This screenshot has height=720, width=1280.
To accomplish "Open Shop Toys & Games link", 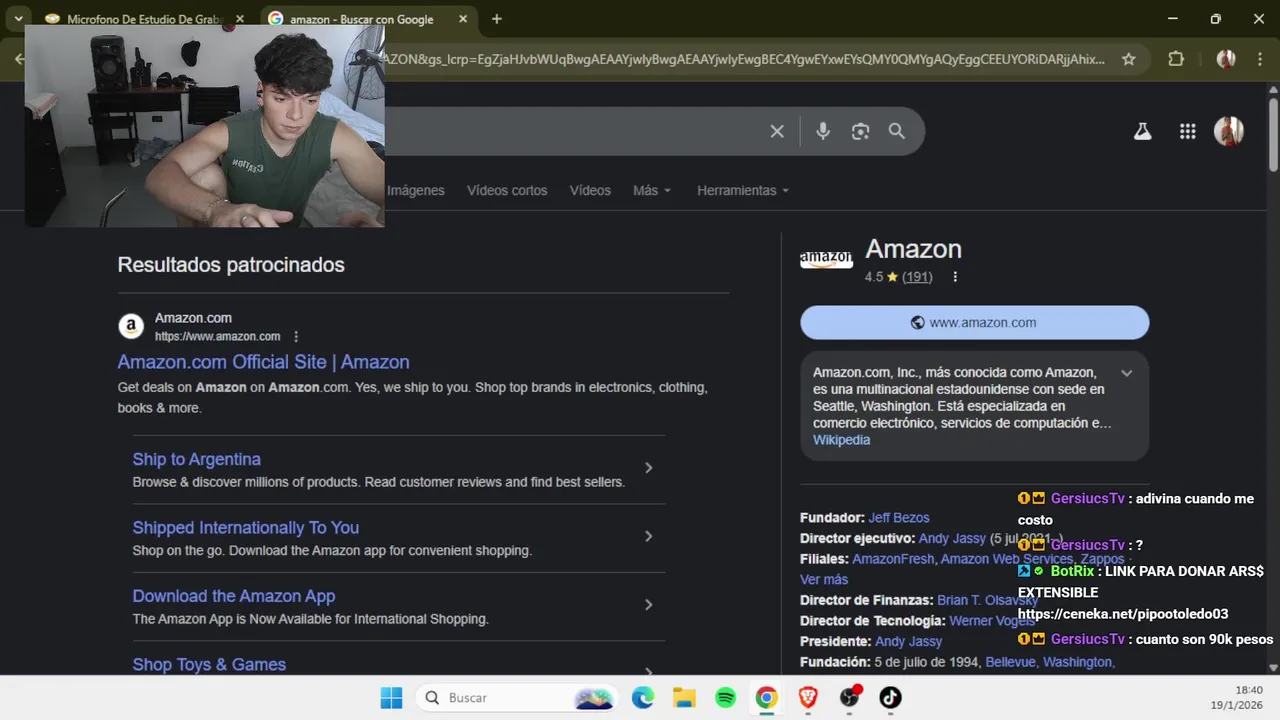I will click(x=209, y=664).
